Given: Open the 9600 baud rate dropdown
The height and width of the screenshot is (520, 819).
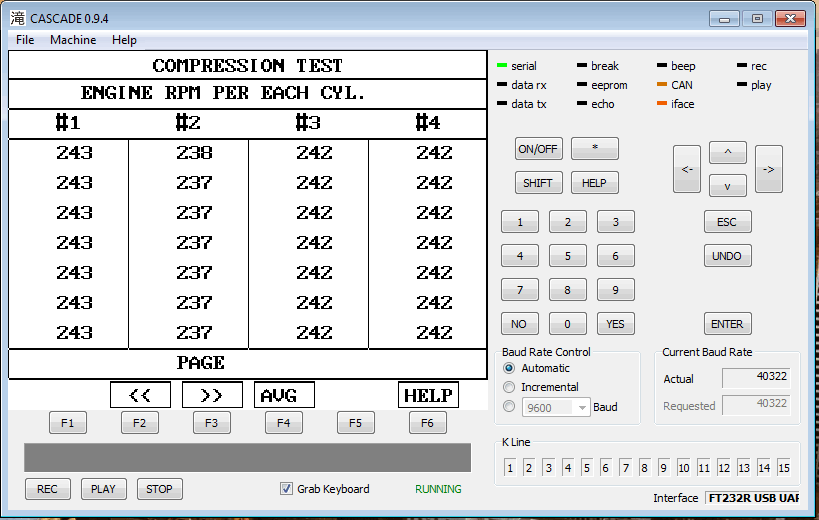Looking at the screenshot, I should pyautogui.click(x=580, y=408).
